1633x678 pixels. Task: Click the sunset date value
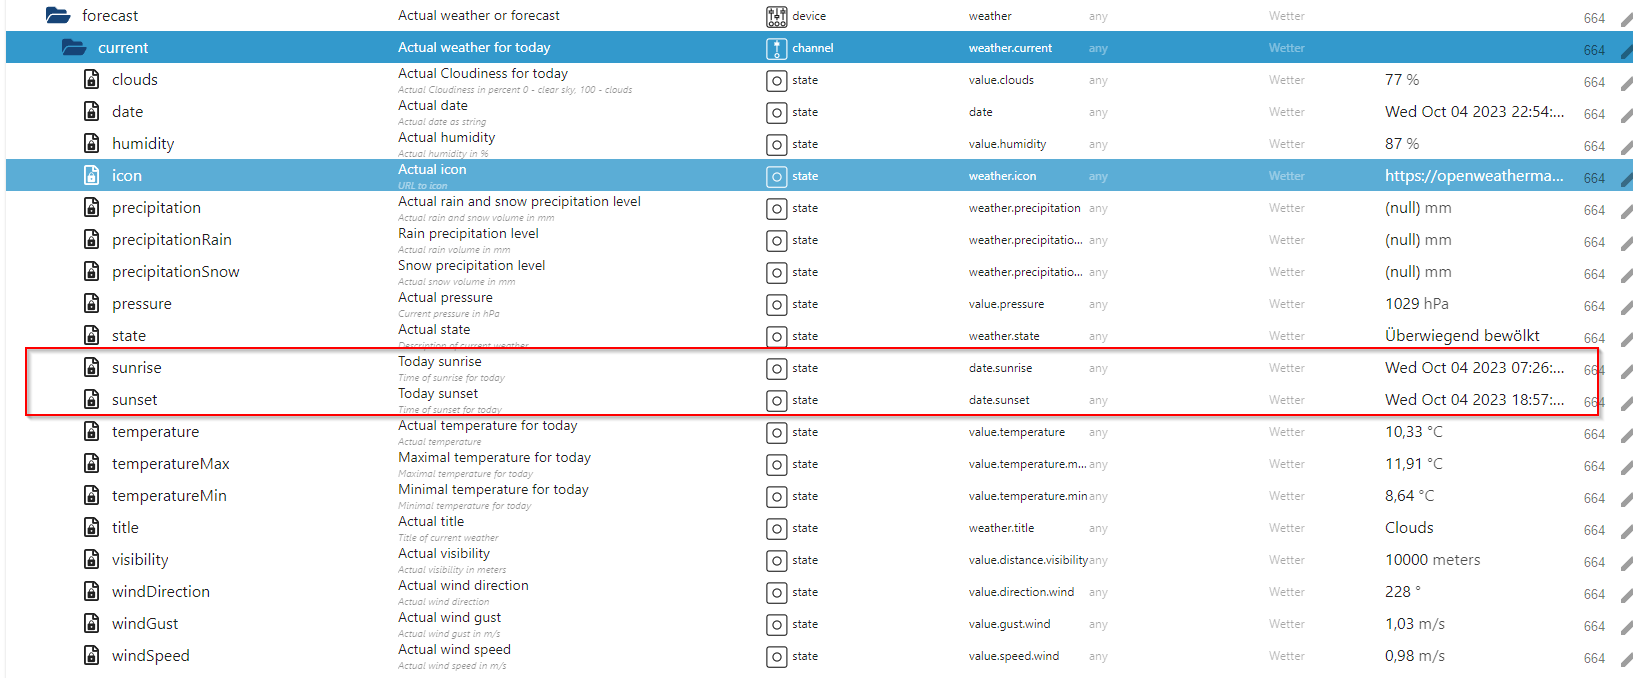(1475, 399)
